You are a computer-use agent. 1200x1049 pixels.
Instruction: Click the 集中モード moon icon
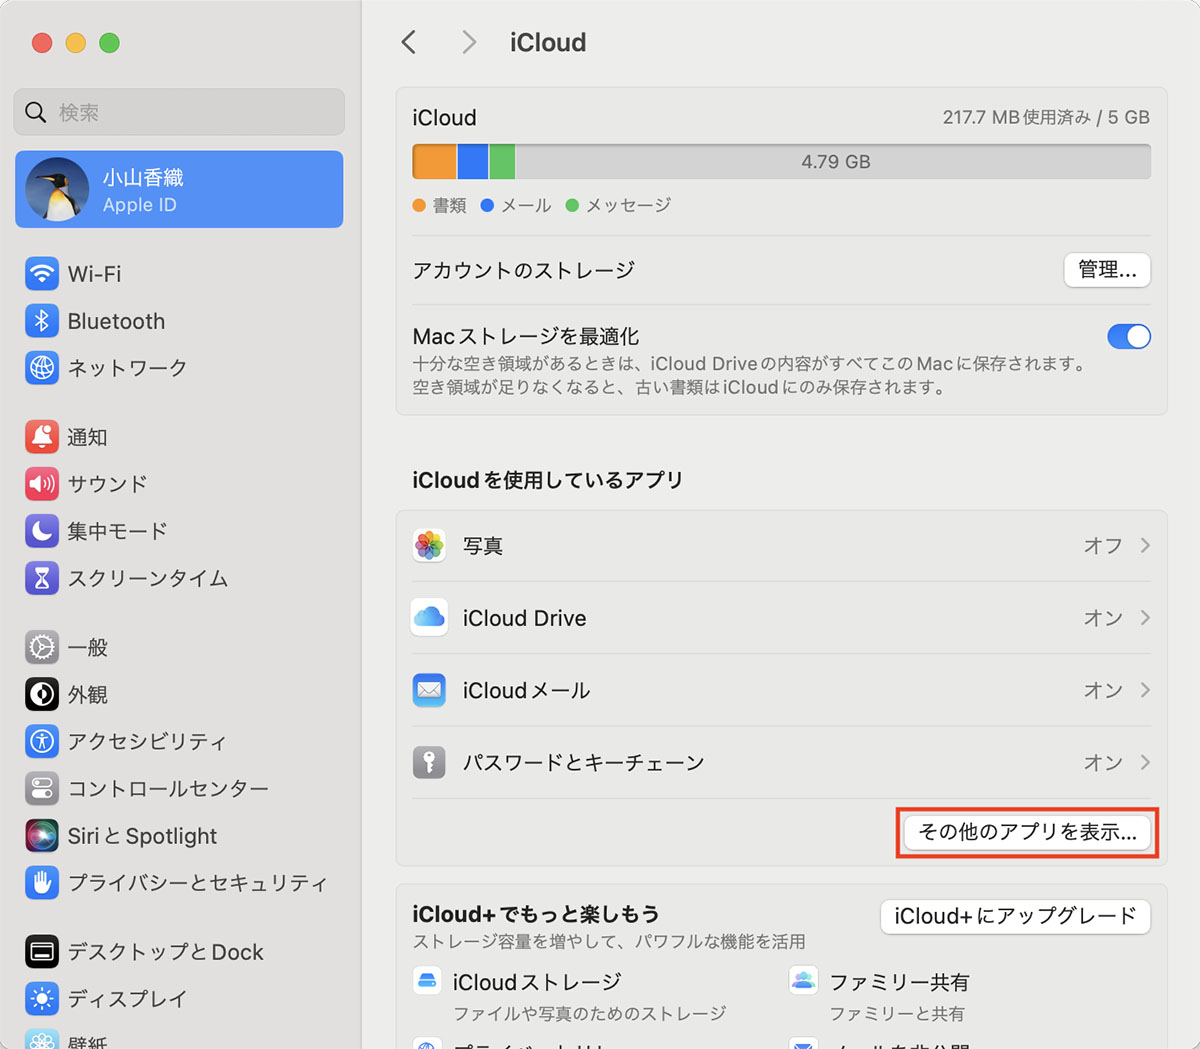pyautogui.click(x=42, y=531)
